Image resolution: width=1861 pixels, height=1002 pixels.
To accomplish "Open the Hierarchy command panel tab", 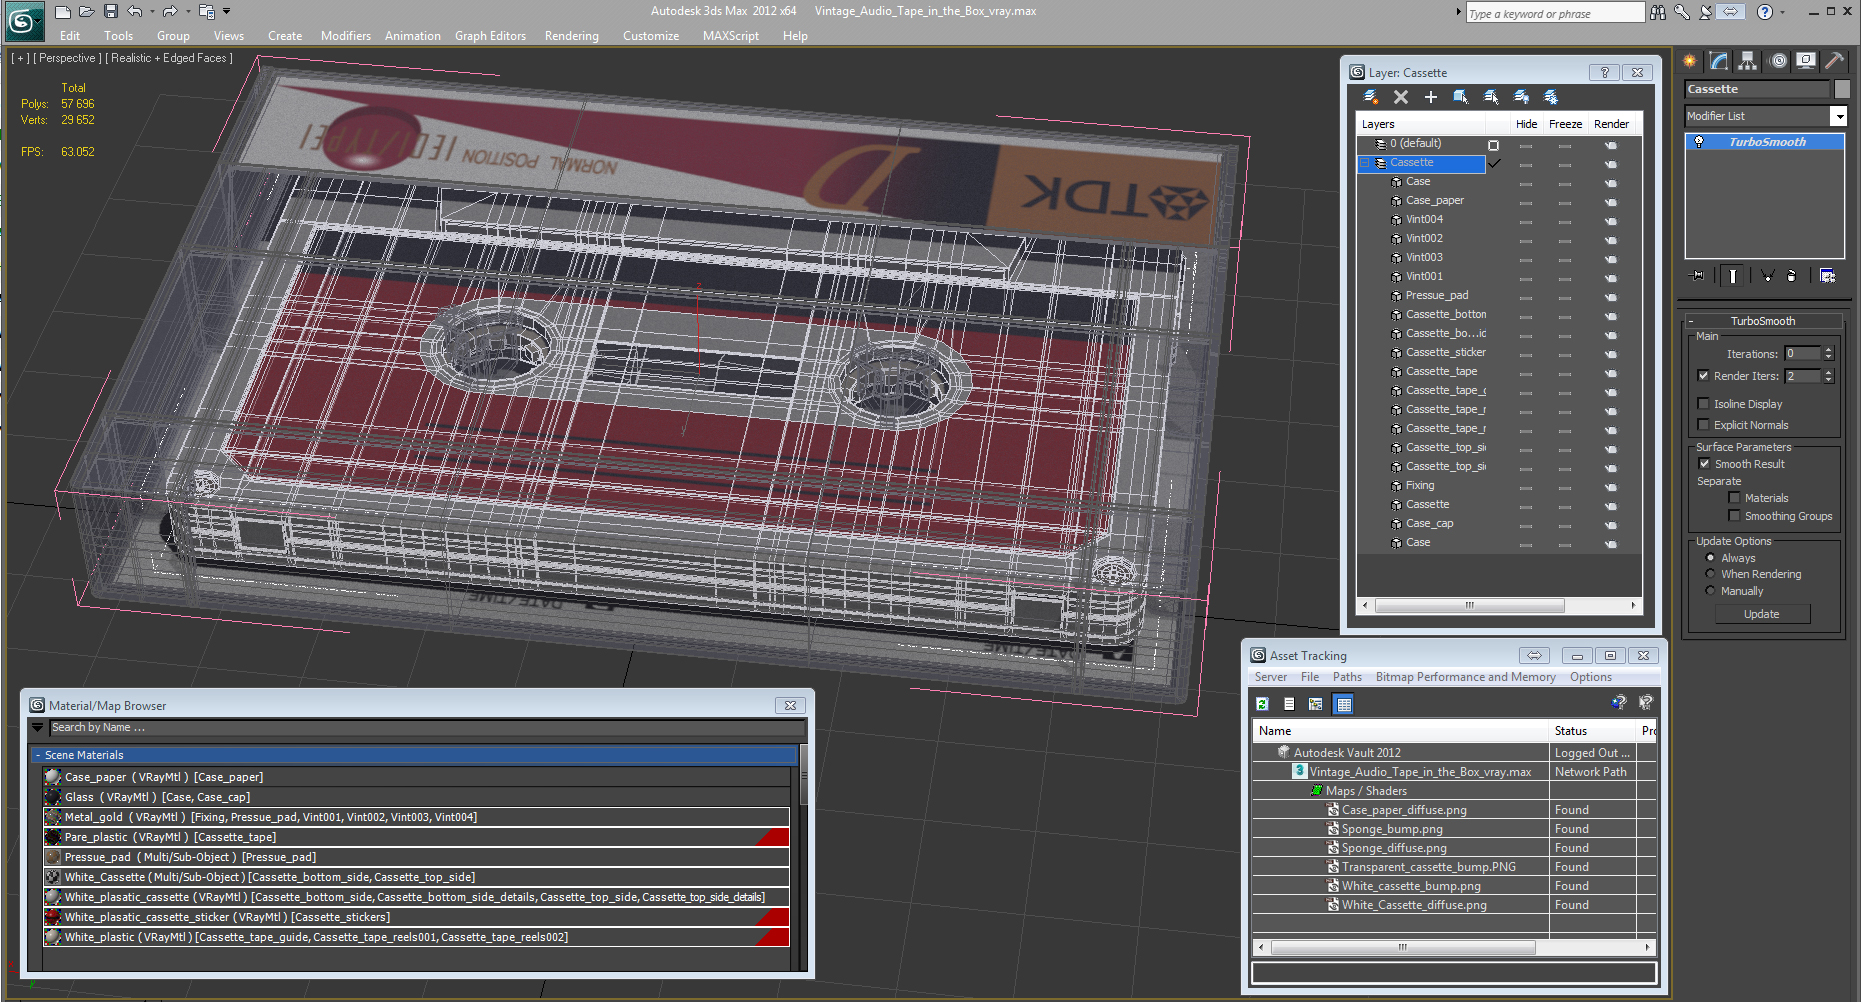I will tap(1747, 61).
